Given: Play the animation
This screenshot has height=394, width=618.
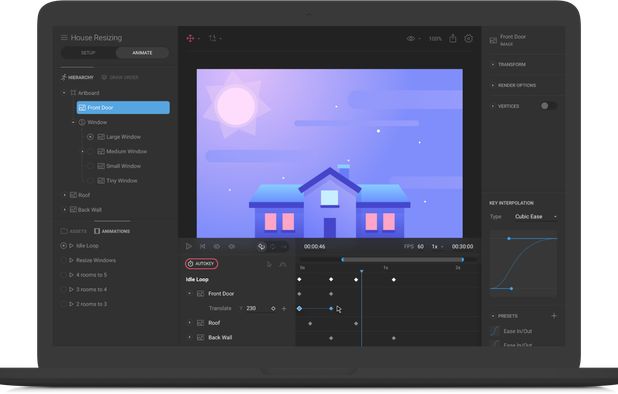Looking at the screenshot, I should [x=188, y=246].
